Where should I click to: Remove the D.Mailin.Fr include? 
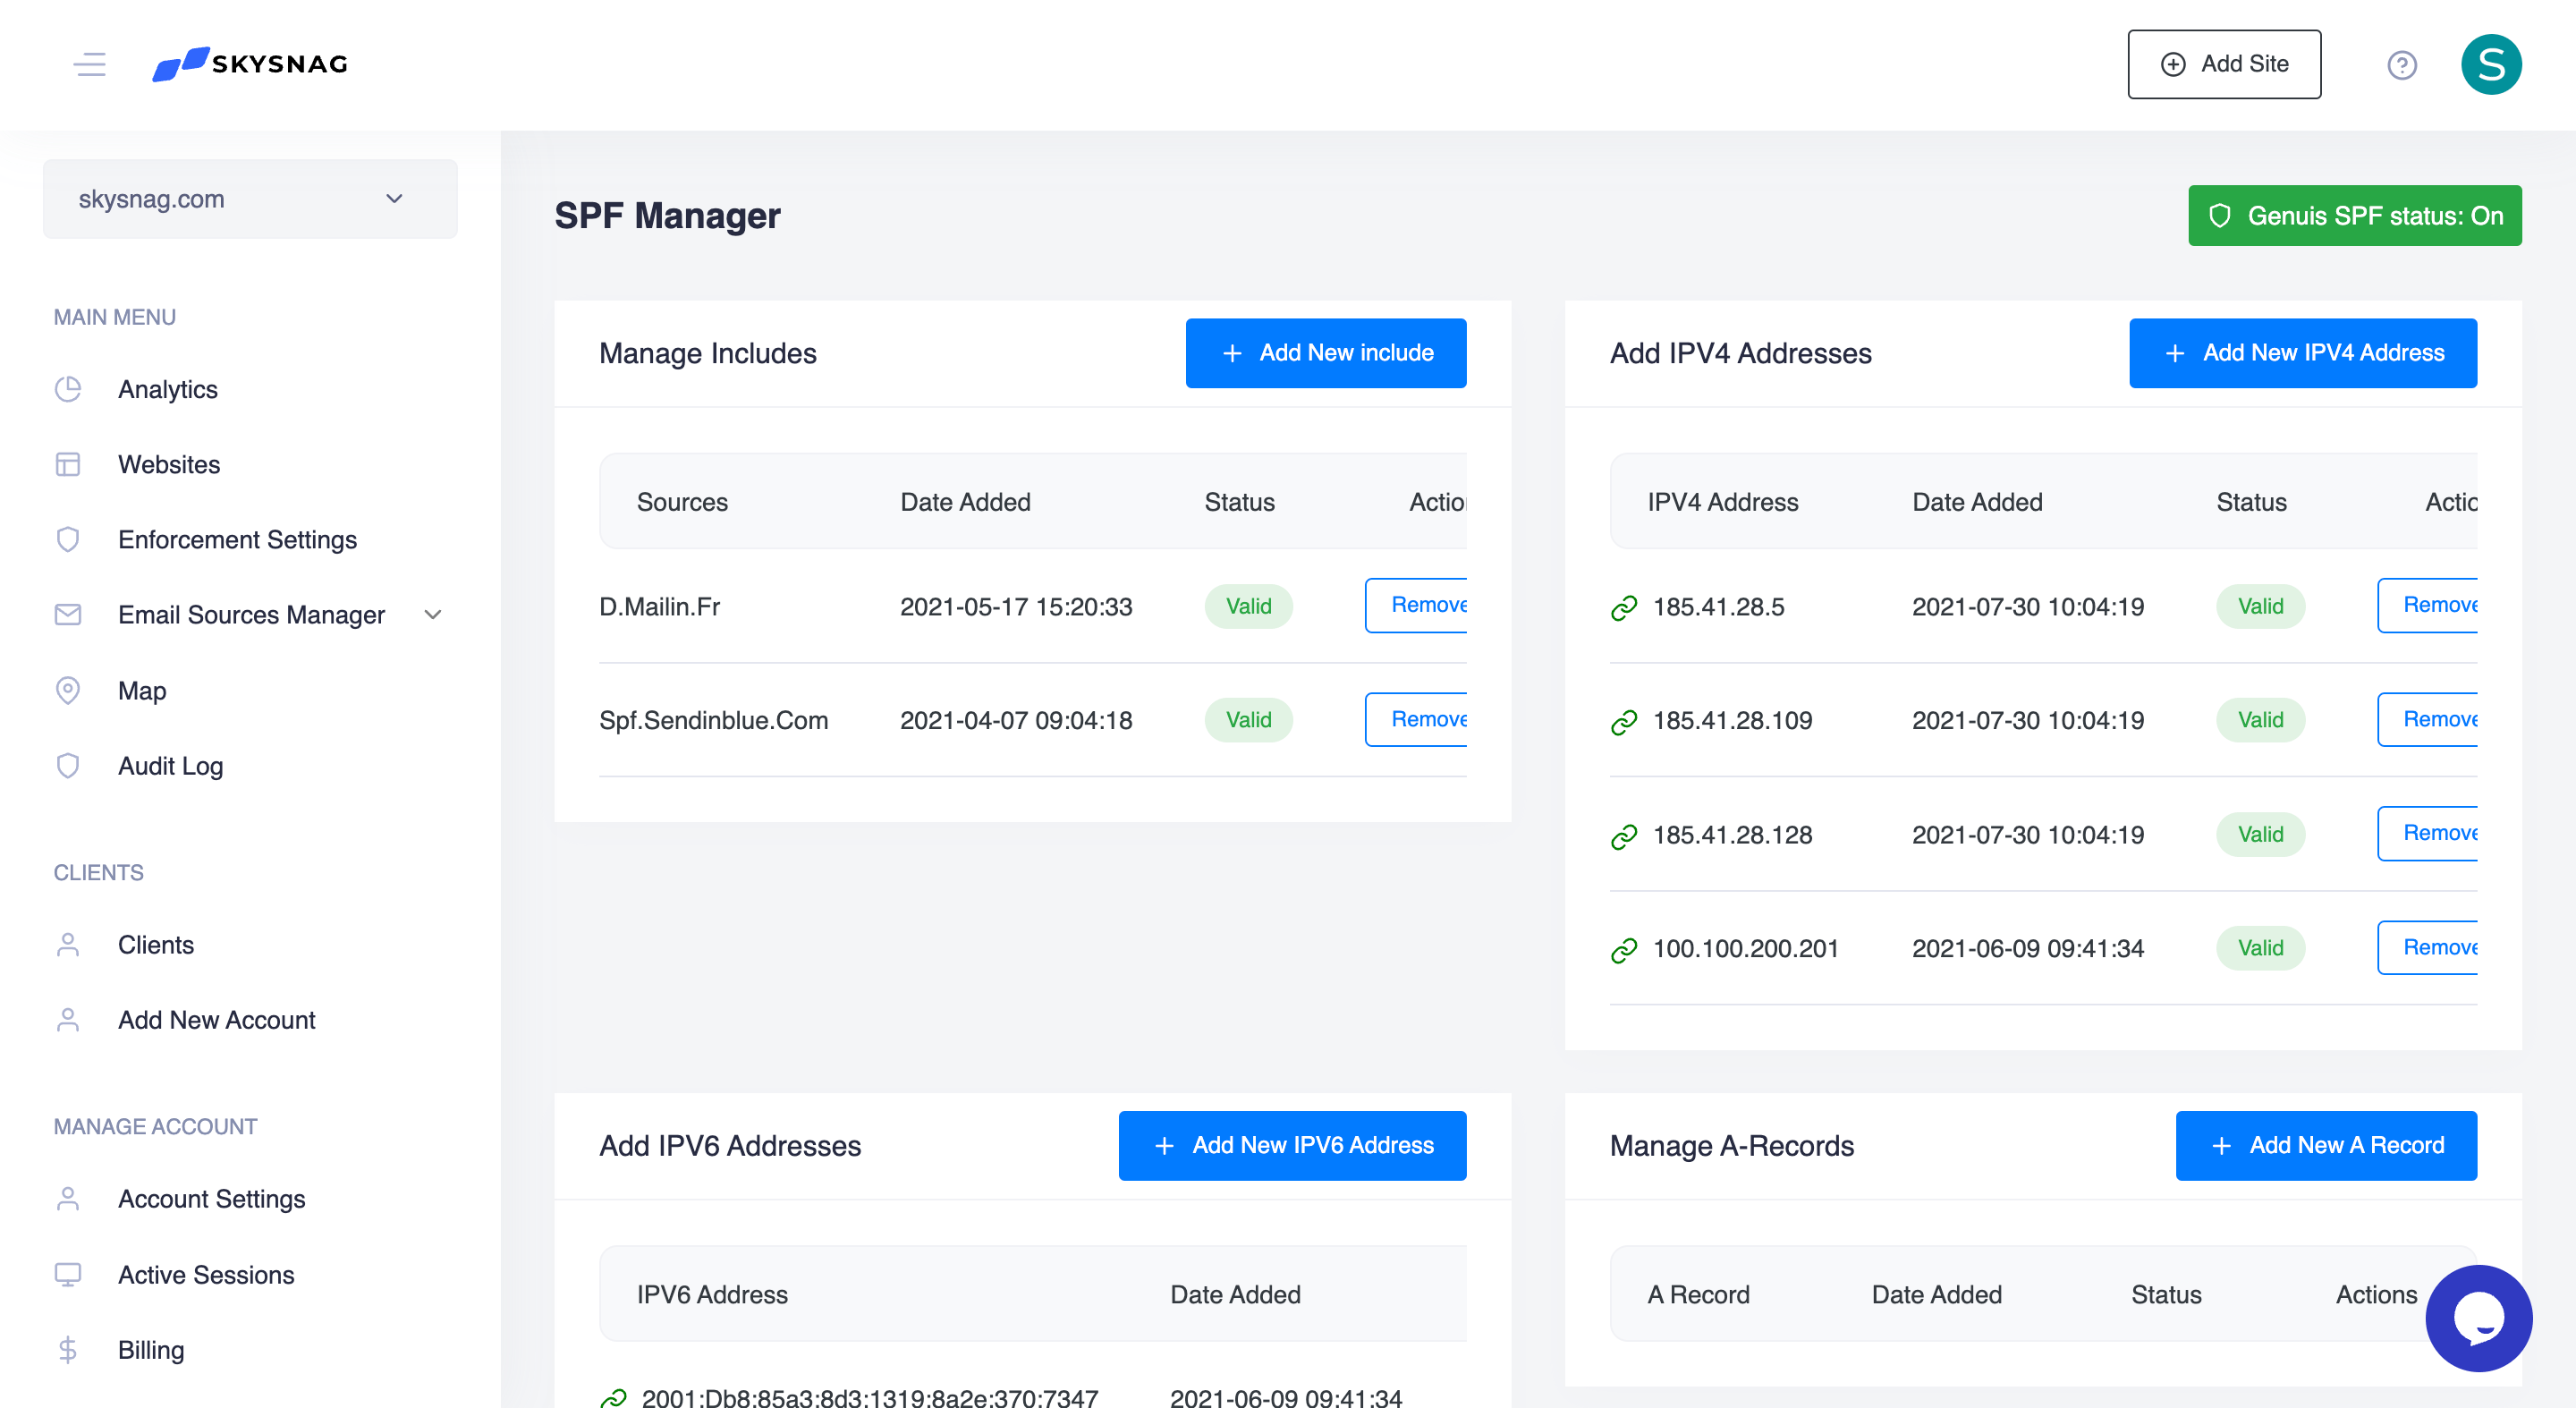pos(1418,605)
